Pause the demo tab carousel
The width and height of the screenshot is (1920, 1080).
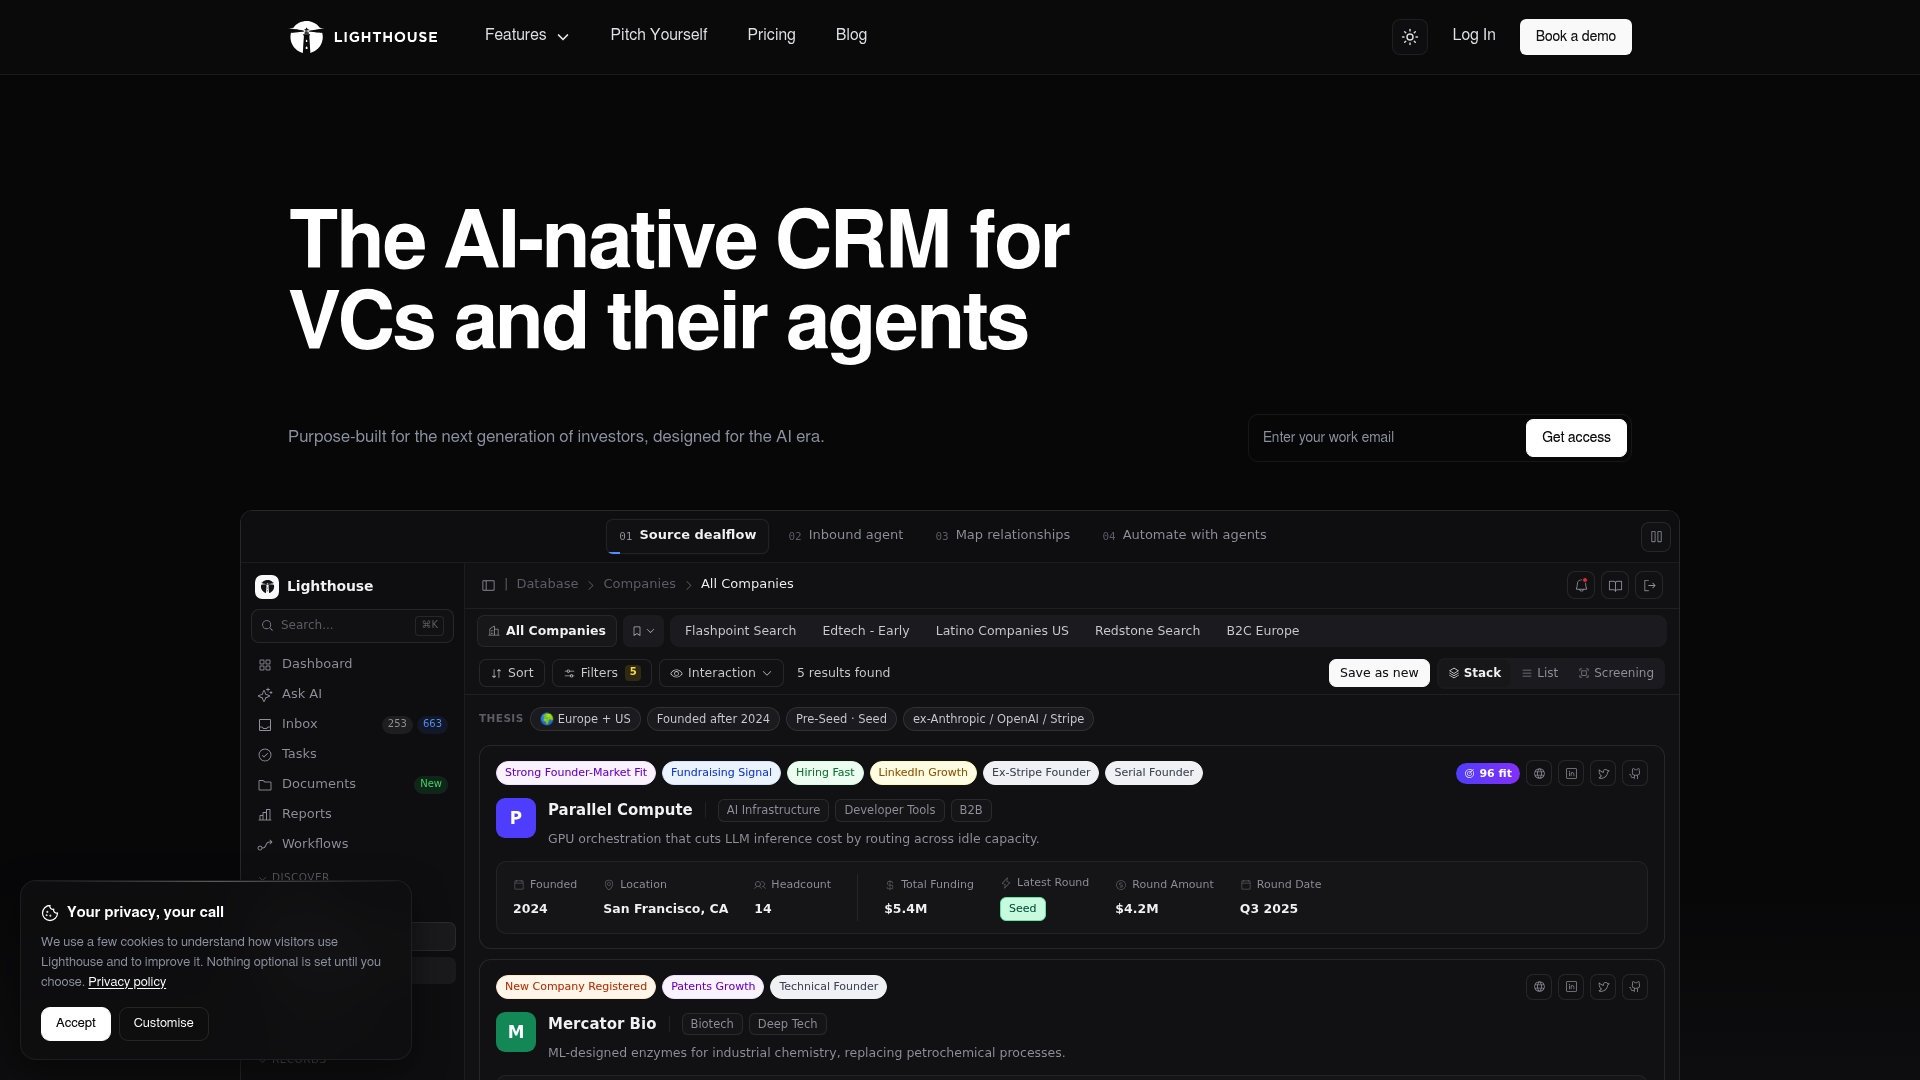[x=1656, y=537]
